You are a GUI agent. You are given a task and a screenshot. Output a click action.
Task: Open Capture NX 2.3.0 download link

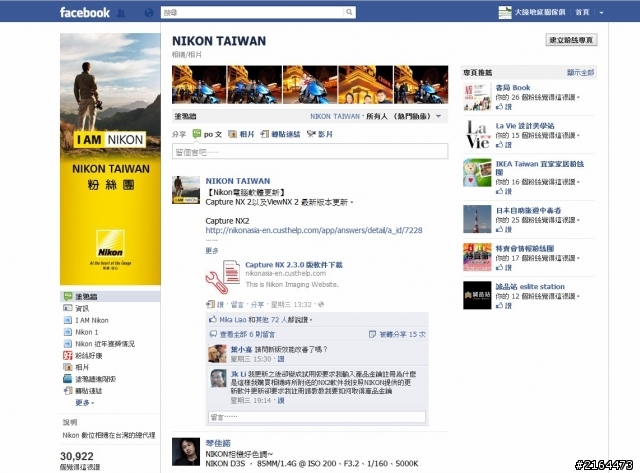coord(294,264)
